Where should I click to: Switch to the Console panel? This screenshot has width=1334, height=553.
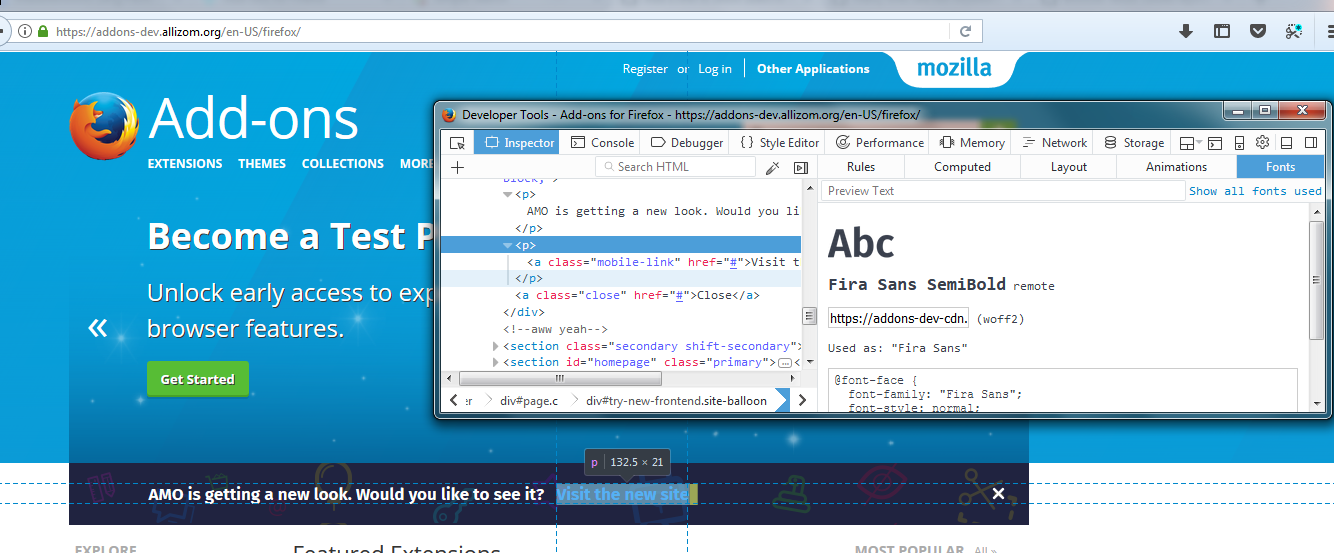pyautogui.click(x=602, y=143)
